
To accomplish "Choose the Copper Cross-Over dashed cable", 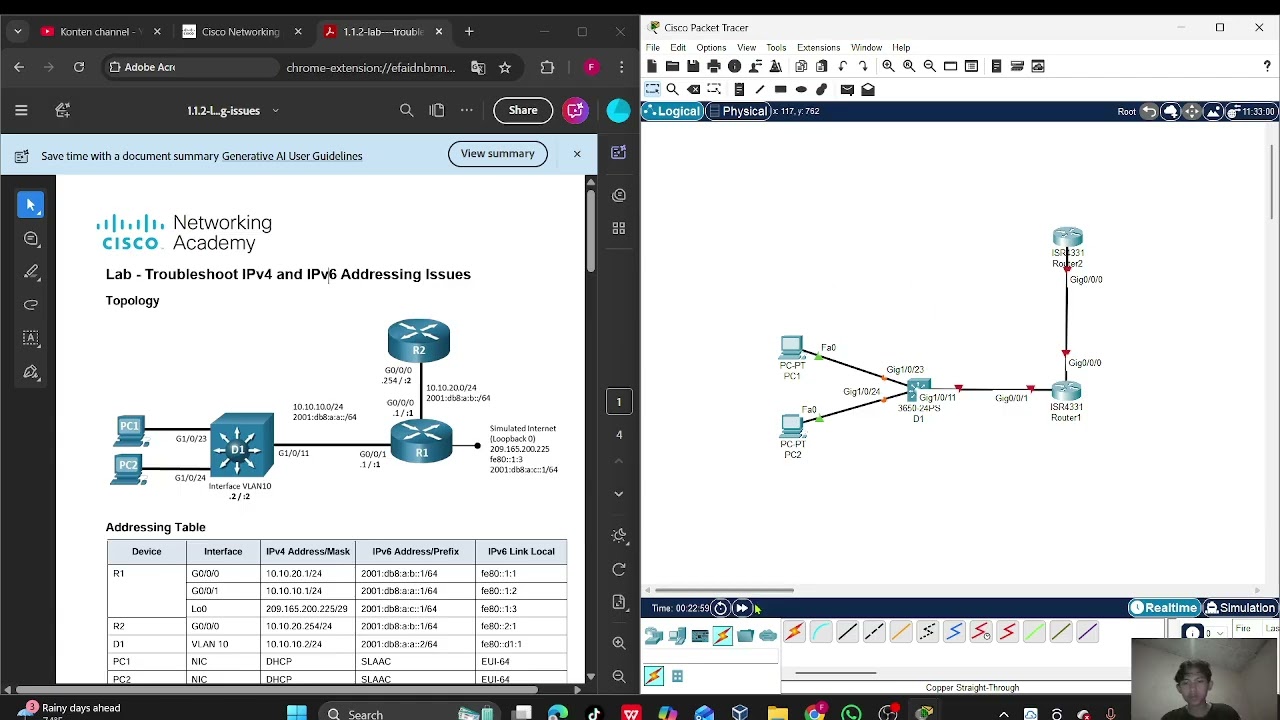I will pyautogui.click(x=874, y=632).
